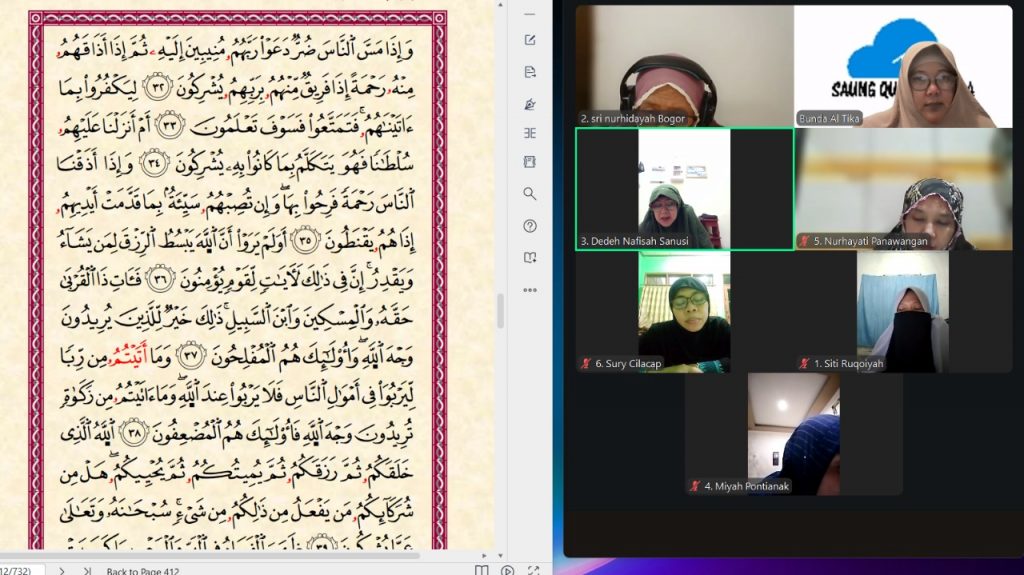1024x575 pixels.
Task: Click the page stamp icon in sidebar
Action: click(x=530, y=162)
